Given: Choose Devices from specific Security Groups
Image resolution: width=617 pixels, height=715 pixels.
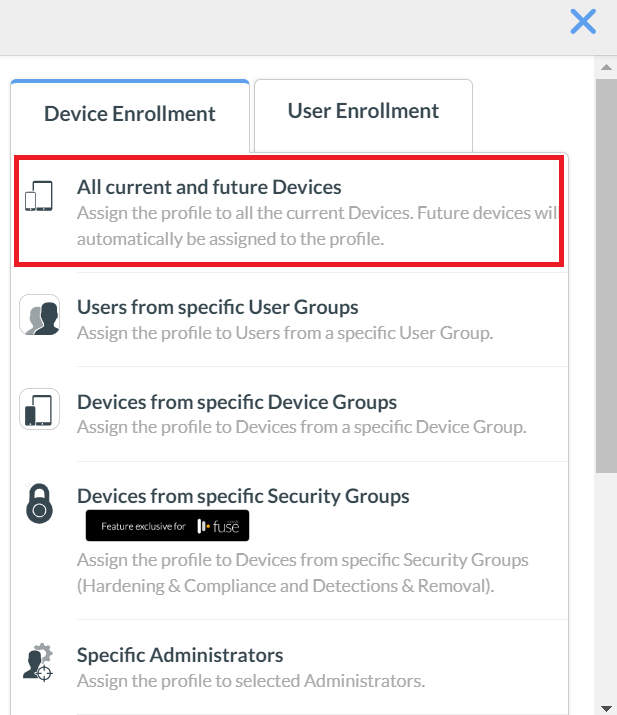Looking at the screenshot, I should tap(243, 496).
